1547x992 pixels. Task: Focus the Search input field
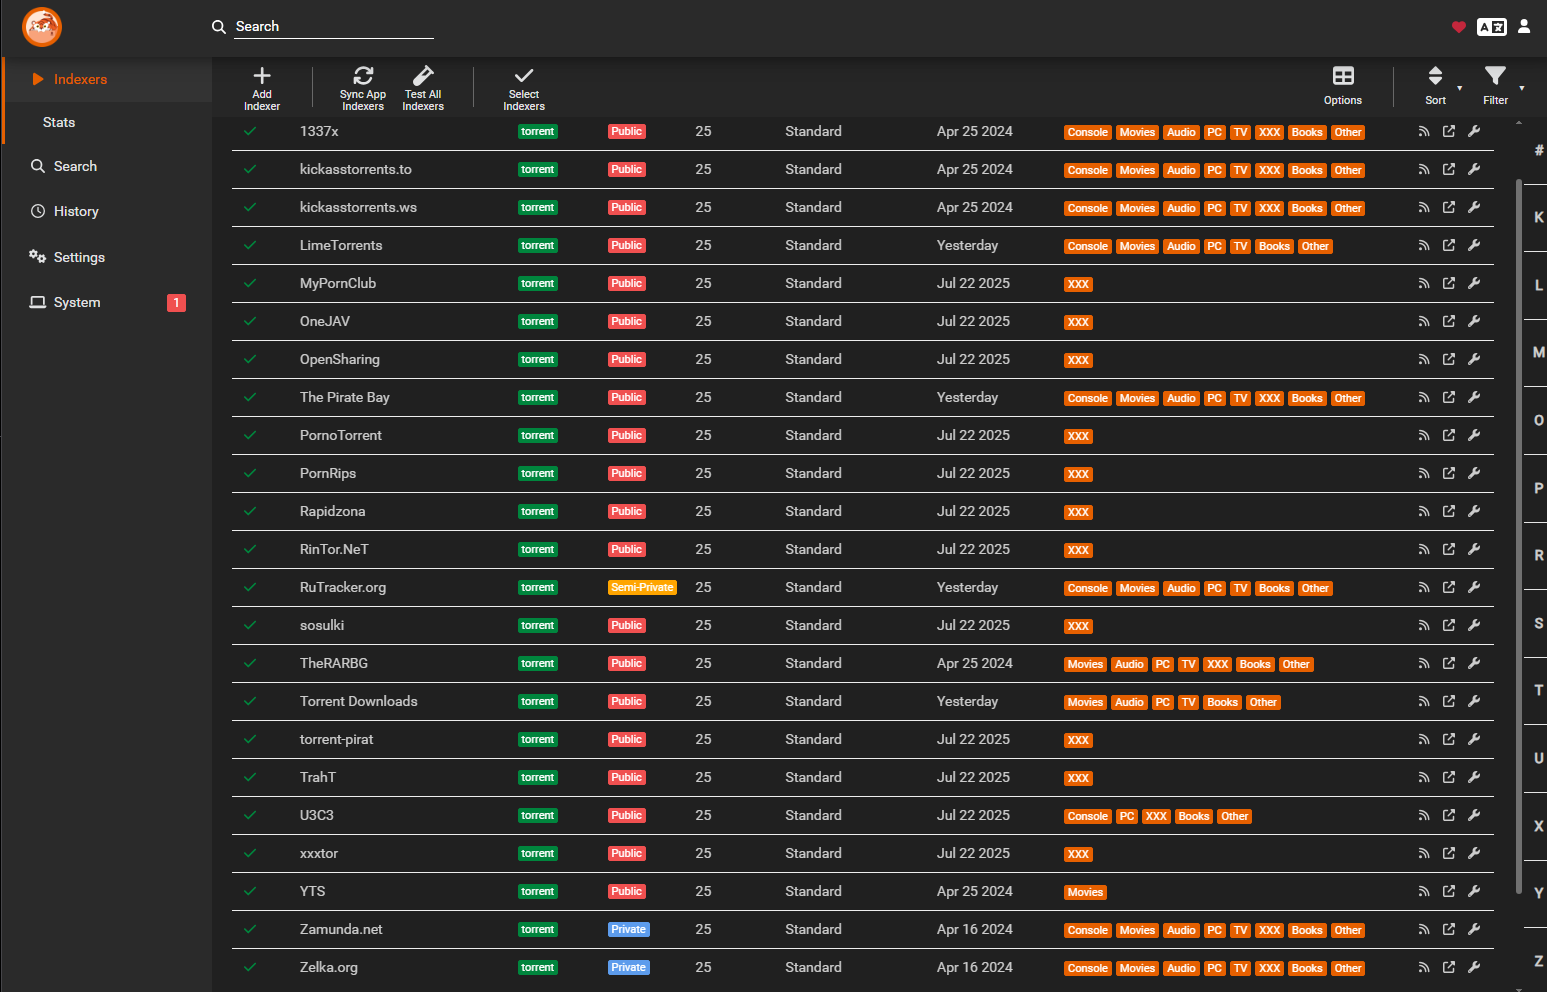click(x=334, y=27)
